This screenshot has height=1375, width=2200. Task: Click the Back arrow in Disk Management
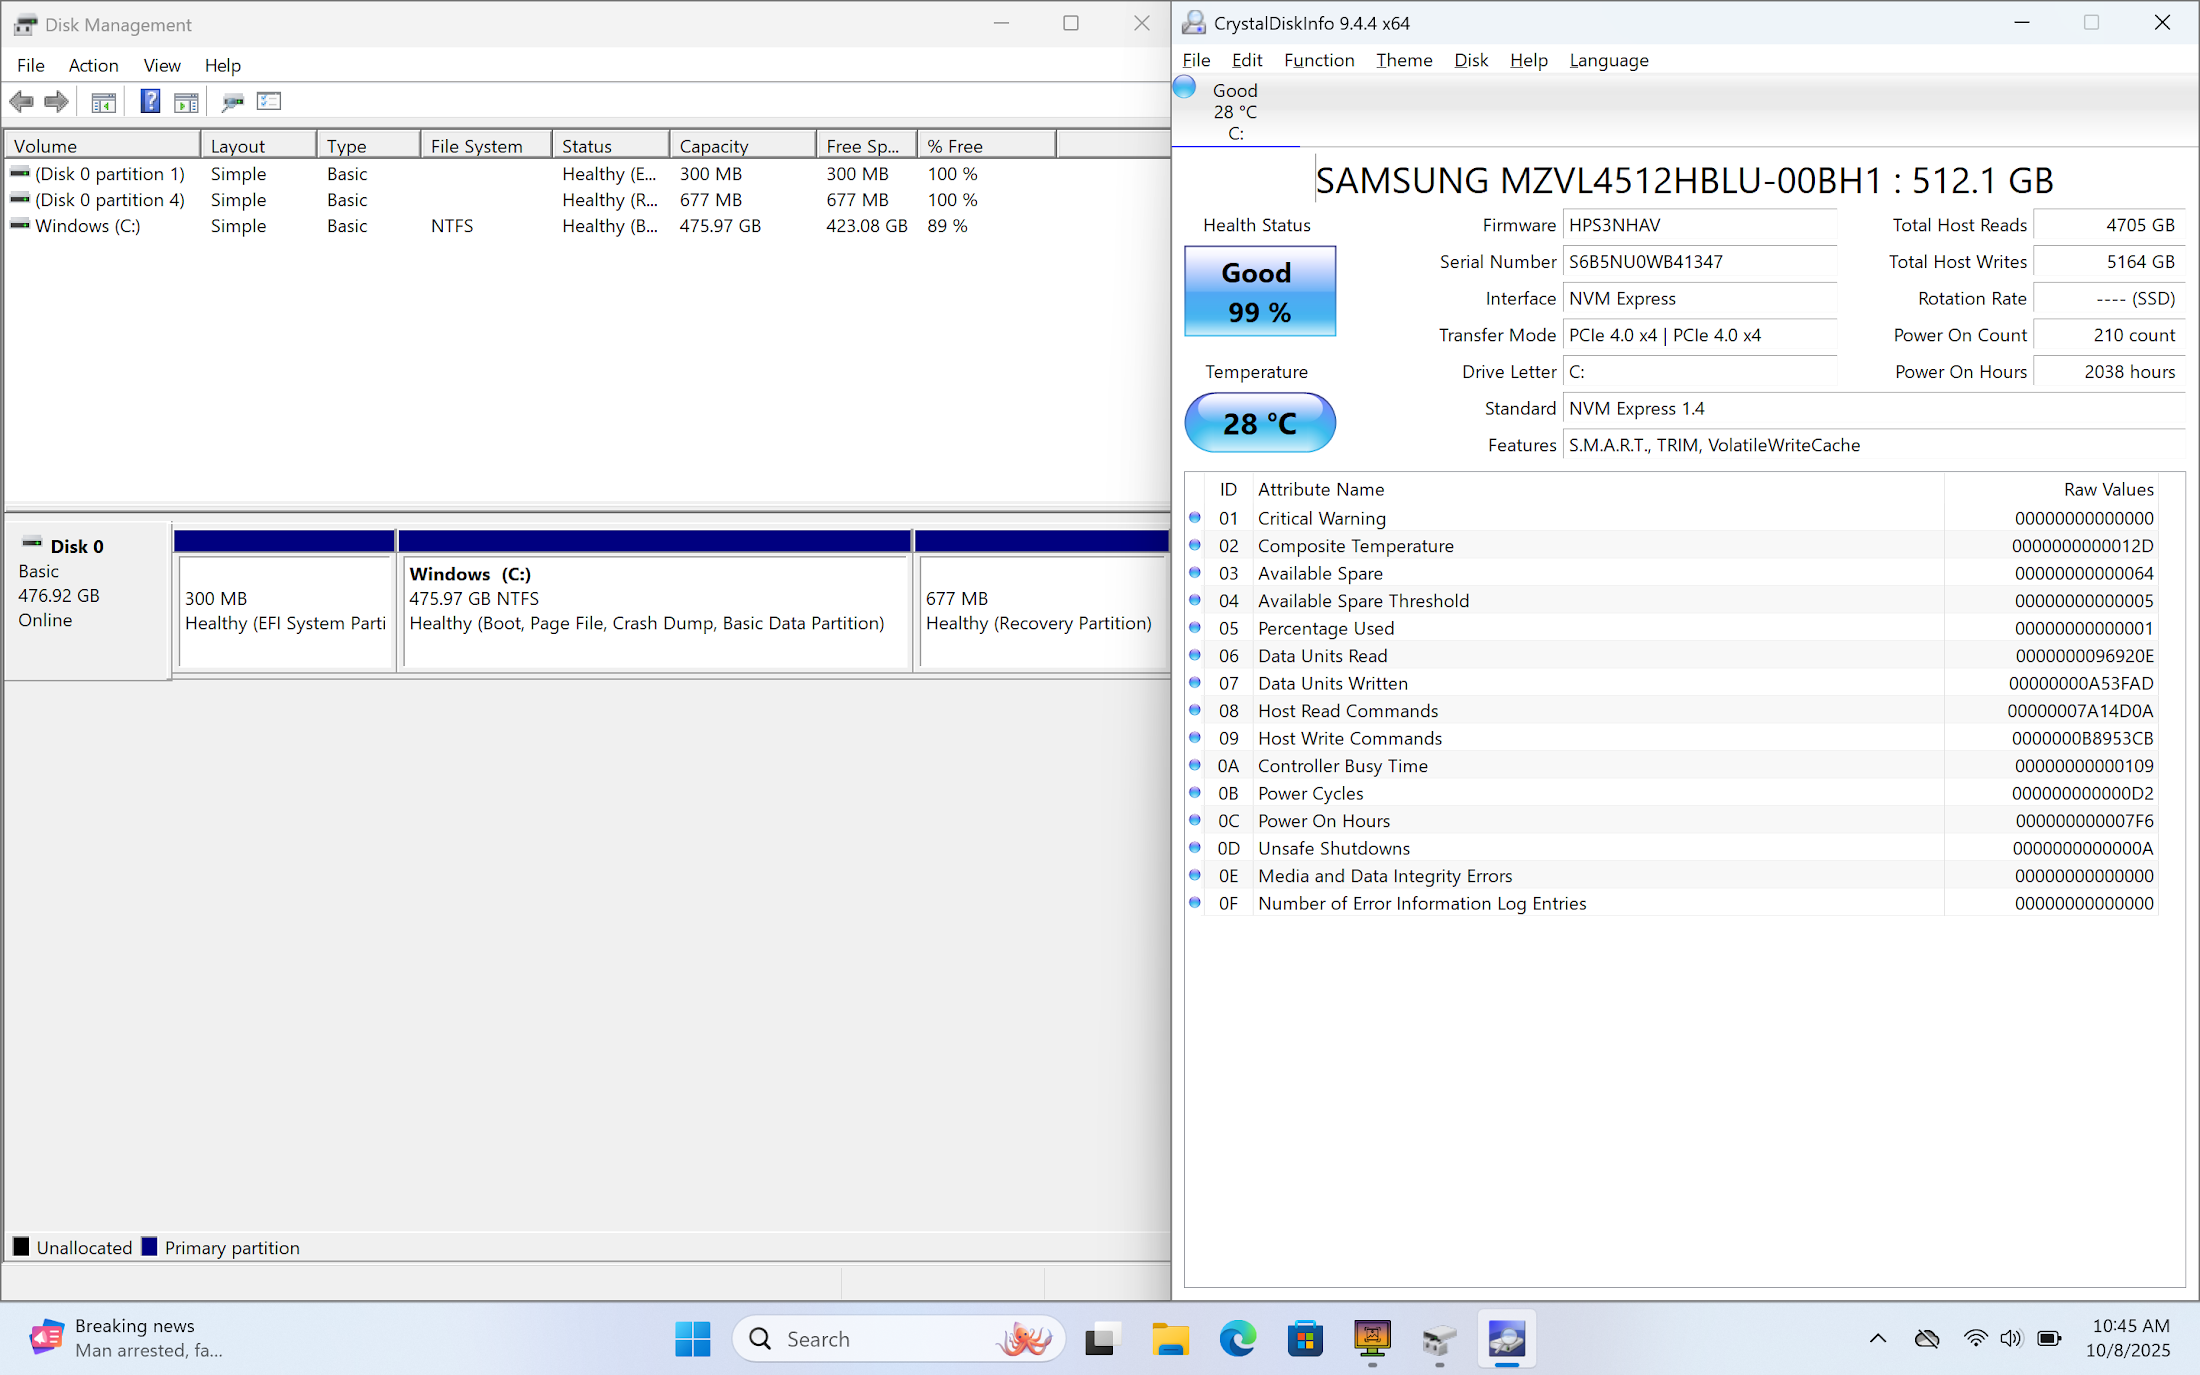click(x=21, y=101)
